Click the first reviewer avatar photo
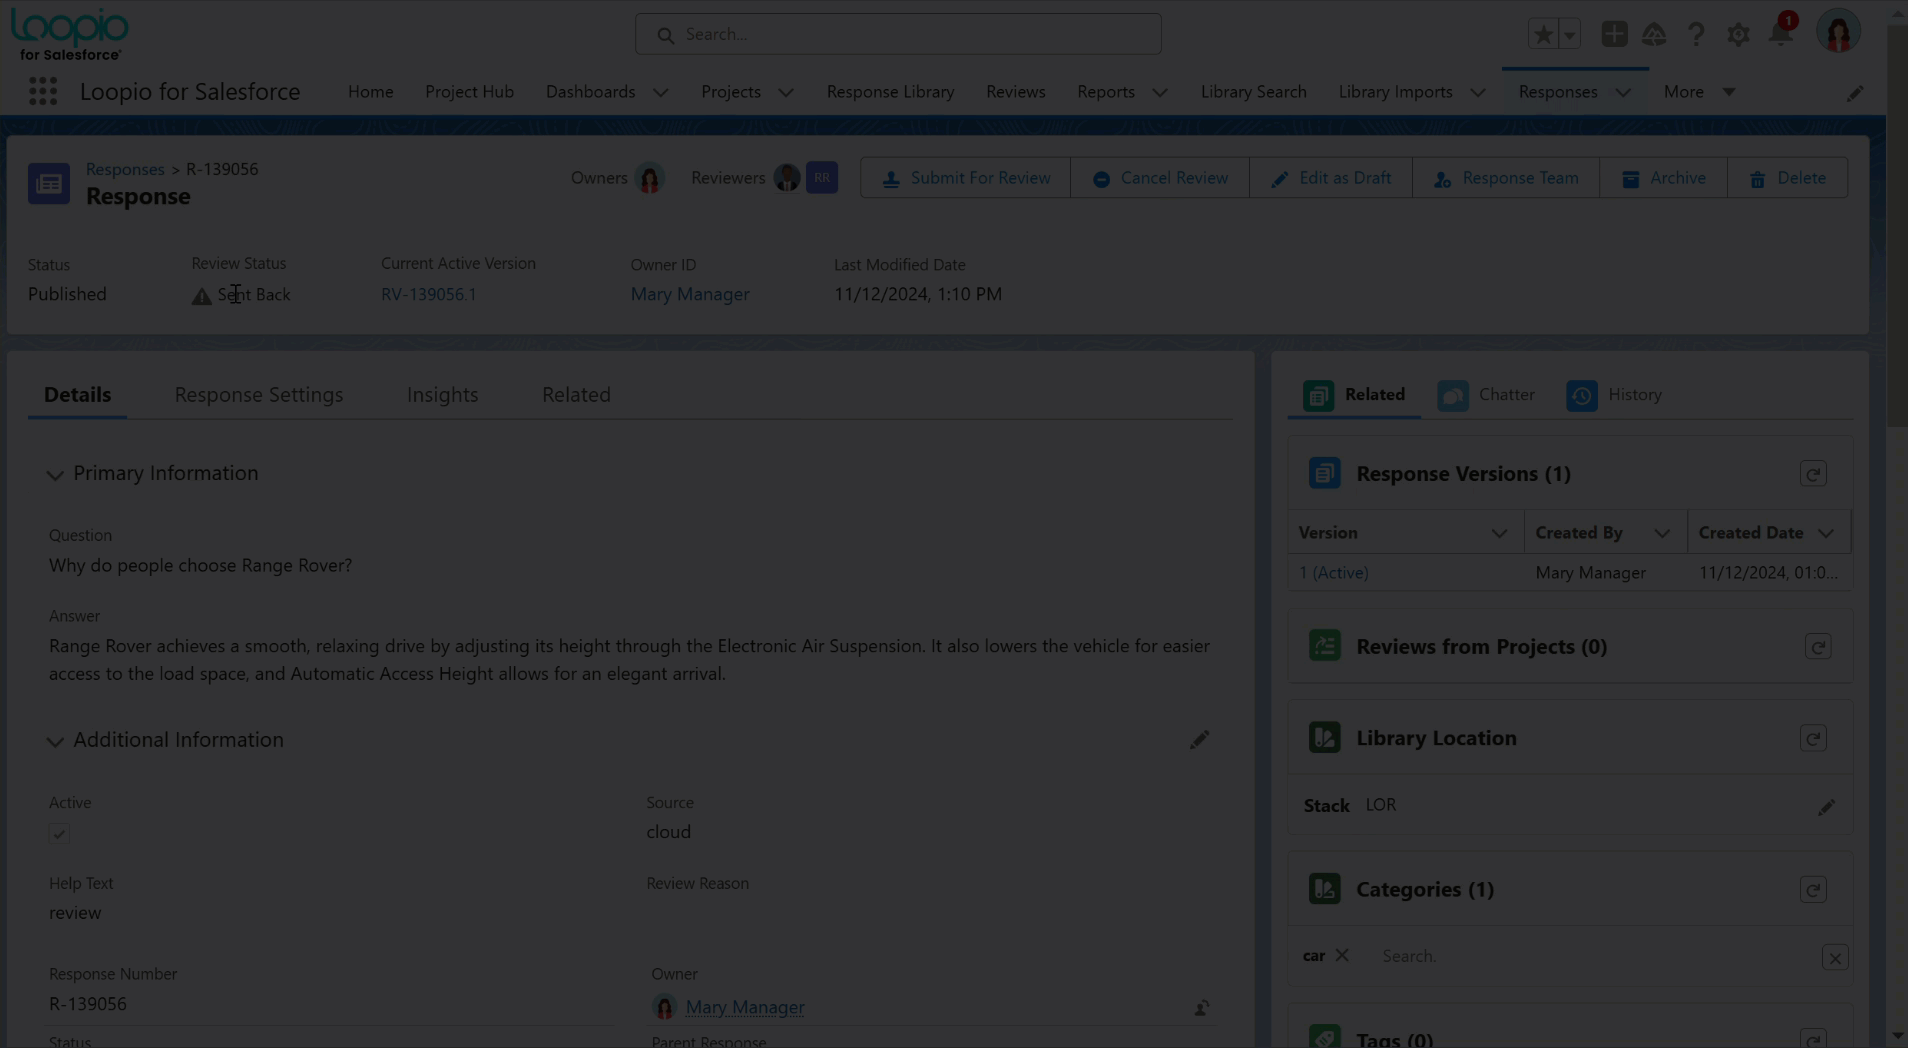 coord(787,178)
